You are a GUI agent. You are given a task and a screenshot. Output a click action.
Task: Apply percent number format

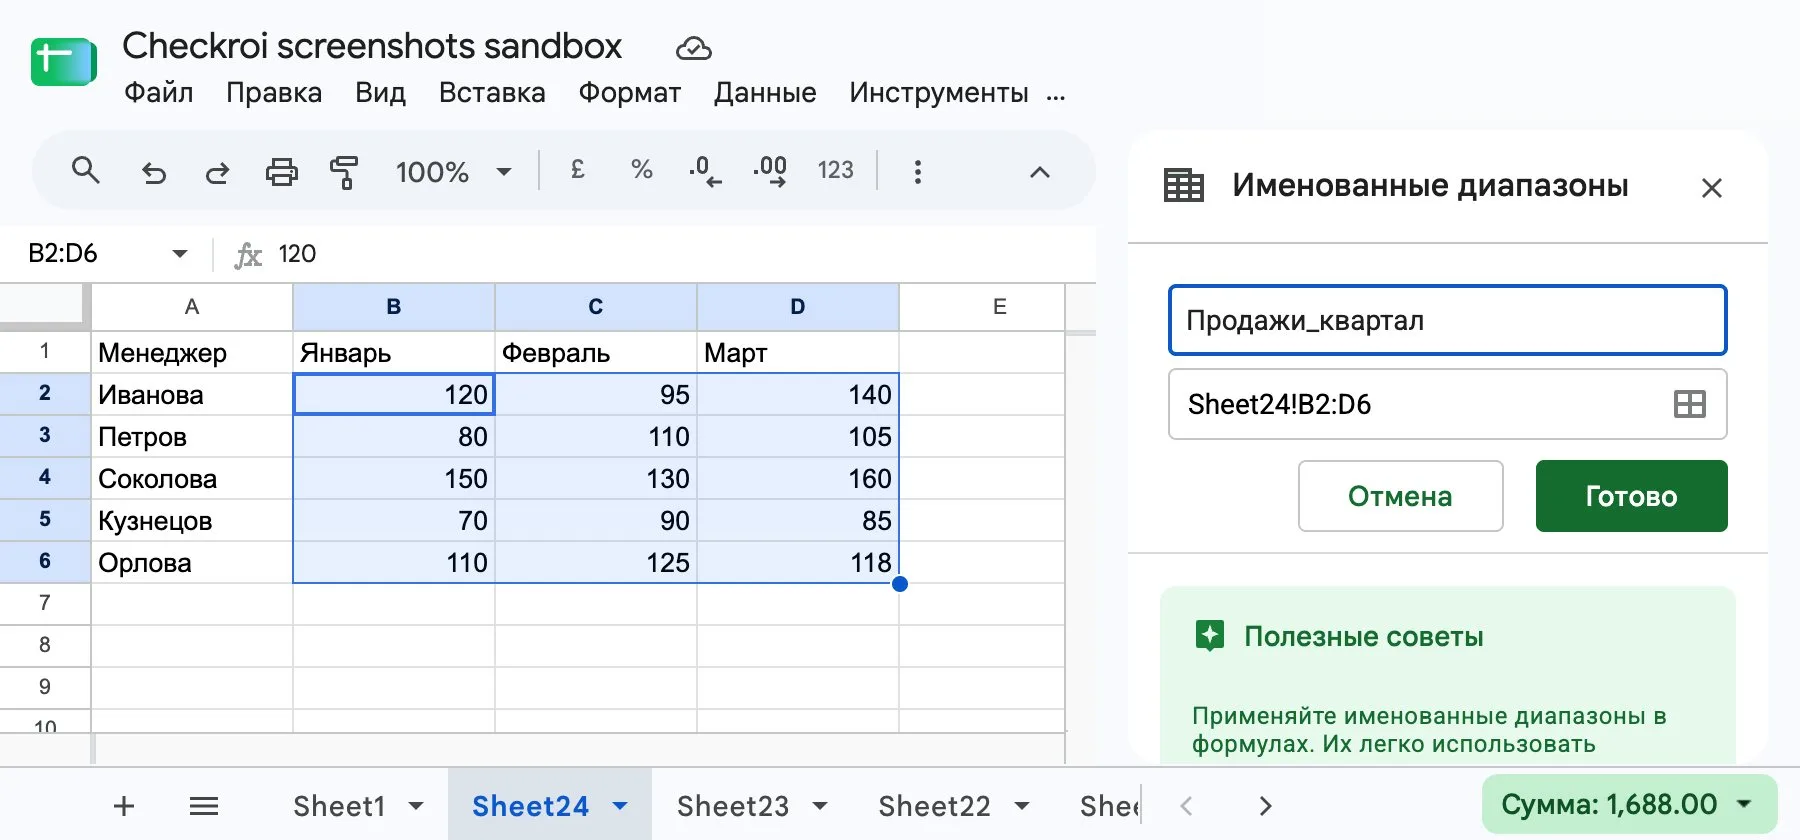pos(642,170)
